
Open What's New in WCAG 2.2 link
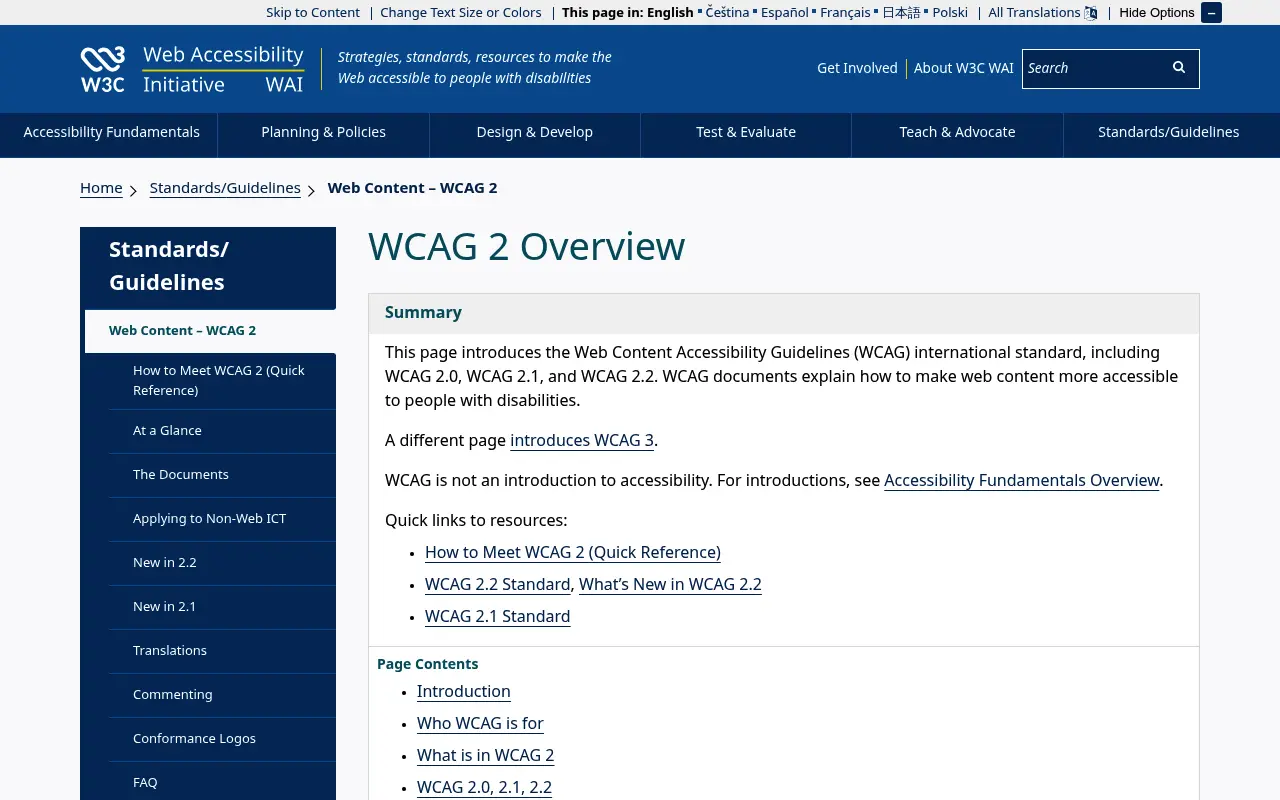(670, 585)
